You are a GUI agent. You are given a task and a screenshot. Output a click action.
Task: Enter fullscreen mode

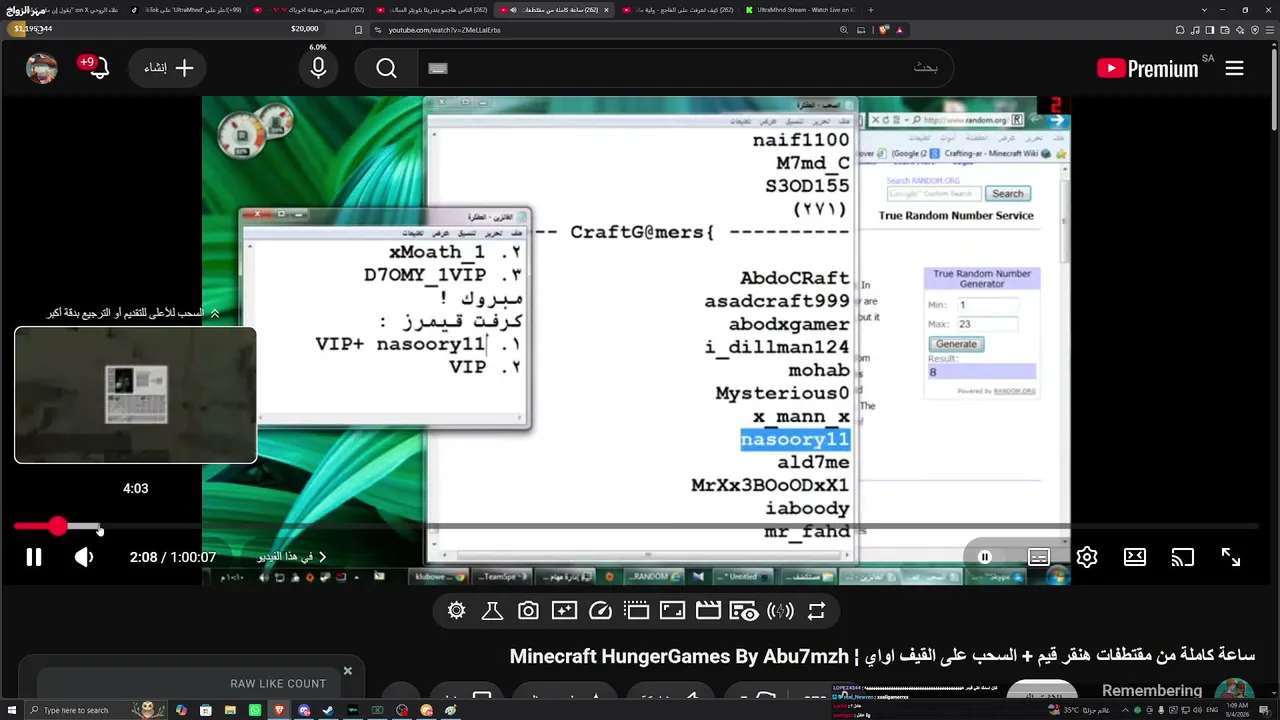1231,557
